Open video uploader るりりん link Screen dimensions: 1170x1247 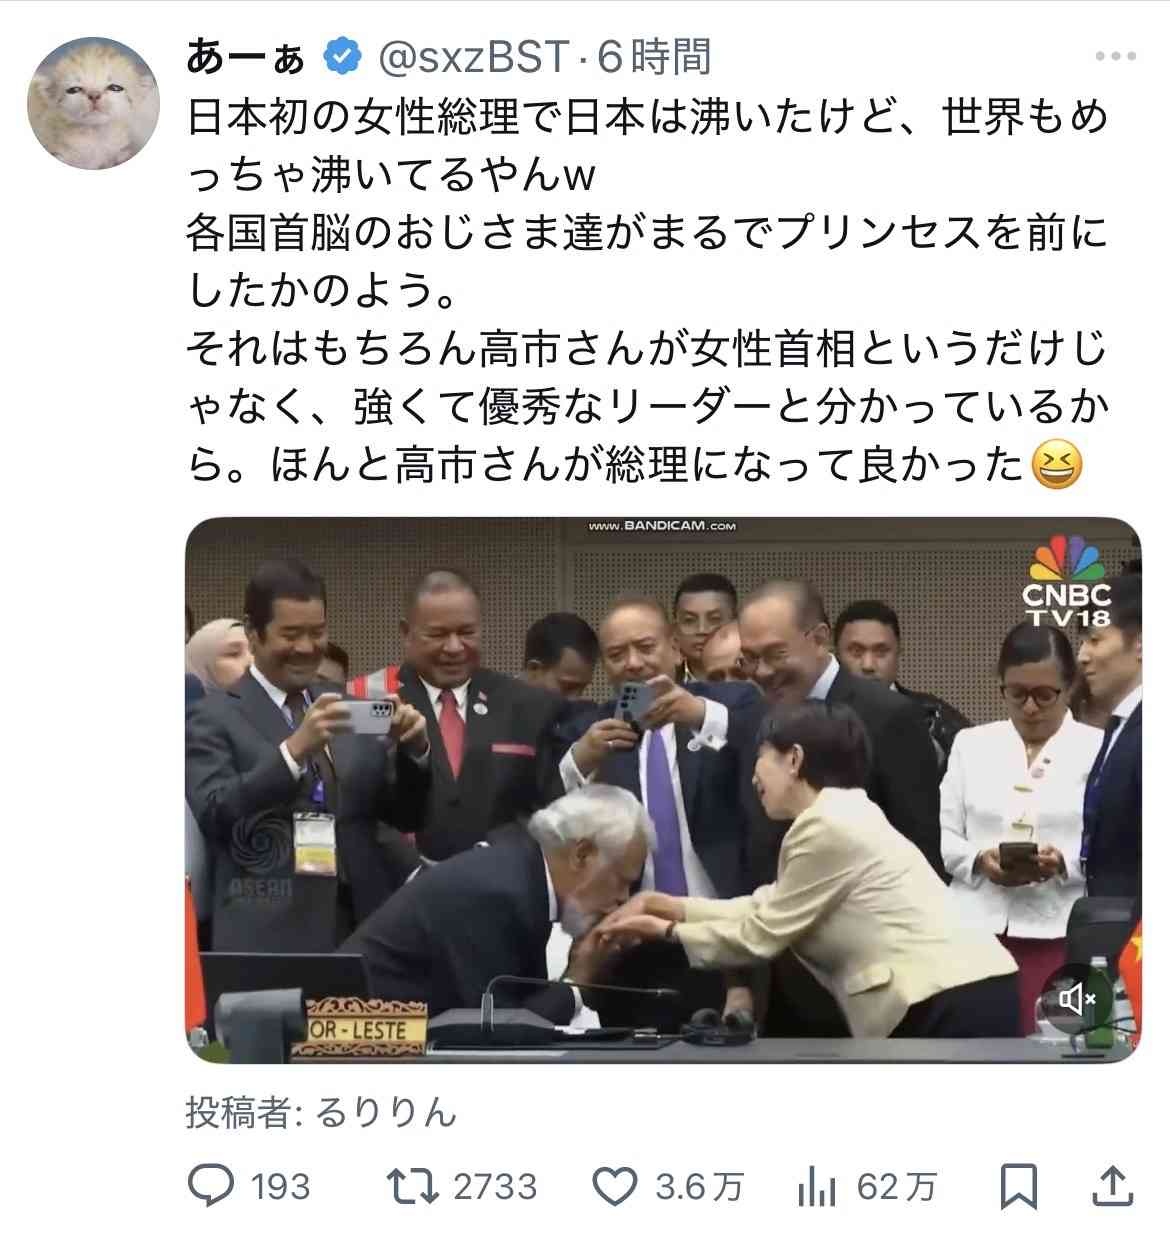(385, 1112)
